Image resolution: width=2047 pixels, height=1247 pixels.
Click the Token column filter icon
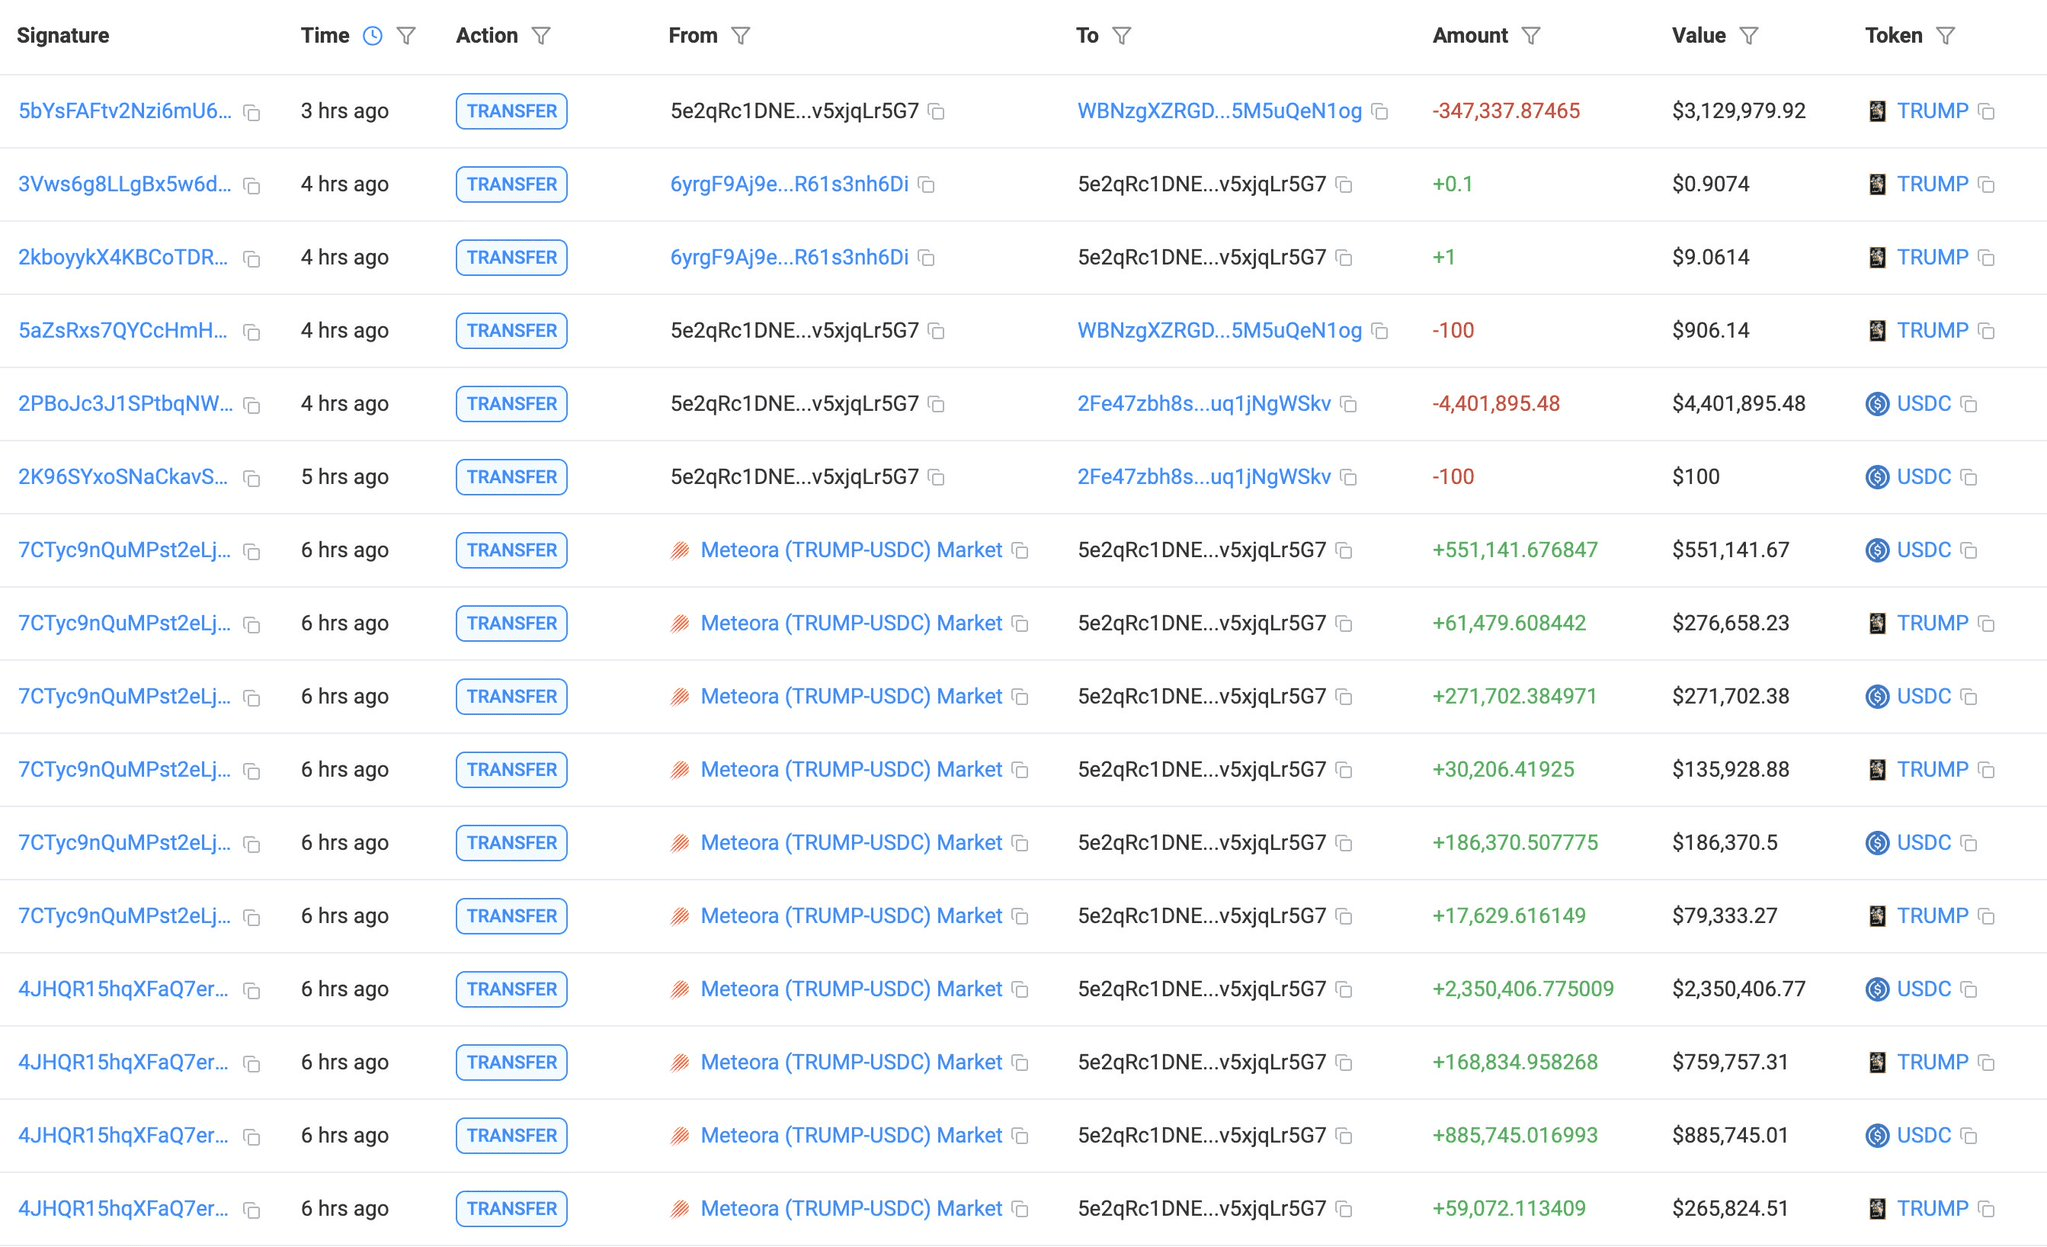[1945, 36]
